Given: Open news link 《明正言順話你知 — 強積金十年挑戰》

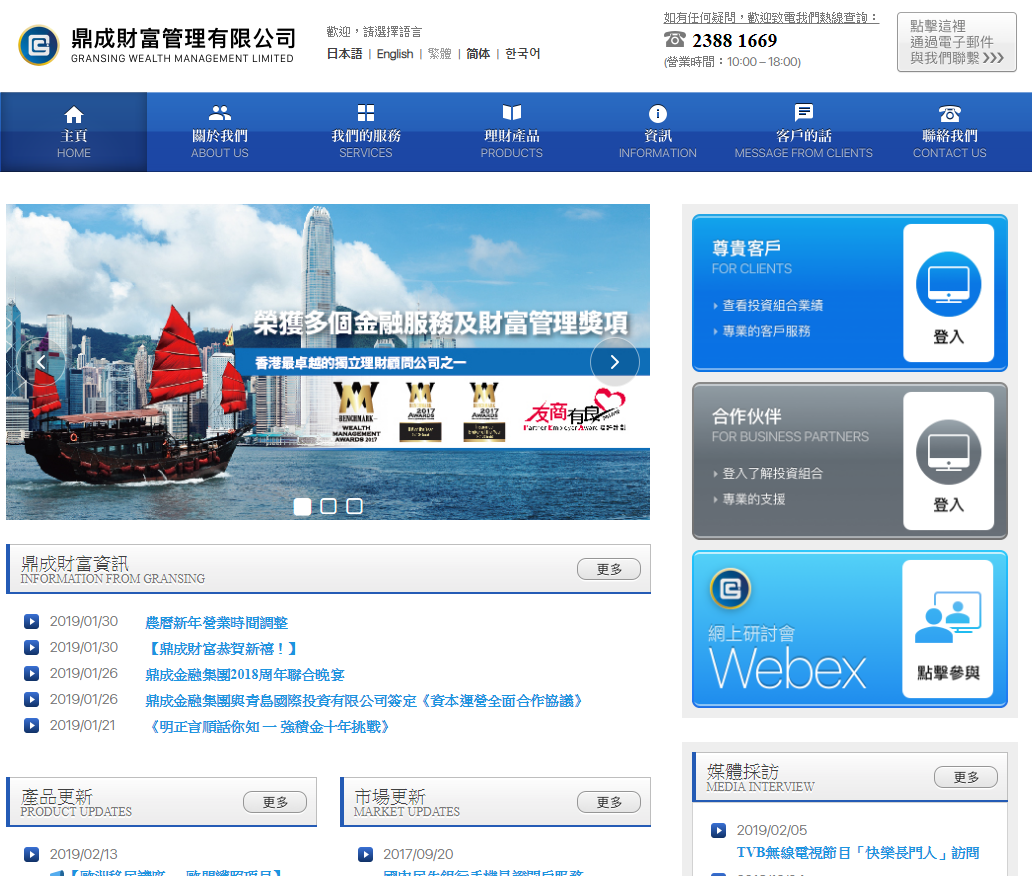Looking at the screenshot, I should pyautogui.click(x=268, y=727).
